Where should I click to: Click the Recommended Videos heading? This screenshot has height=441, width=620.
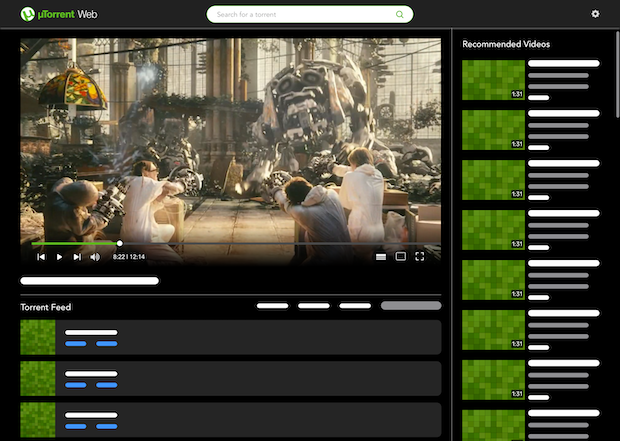coord(506,44)
